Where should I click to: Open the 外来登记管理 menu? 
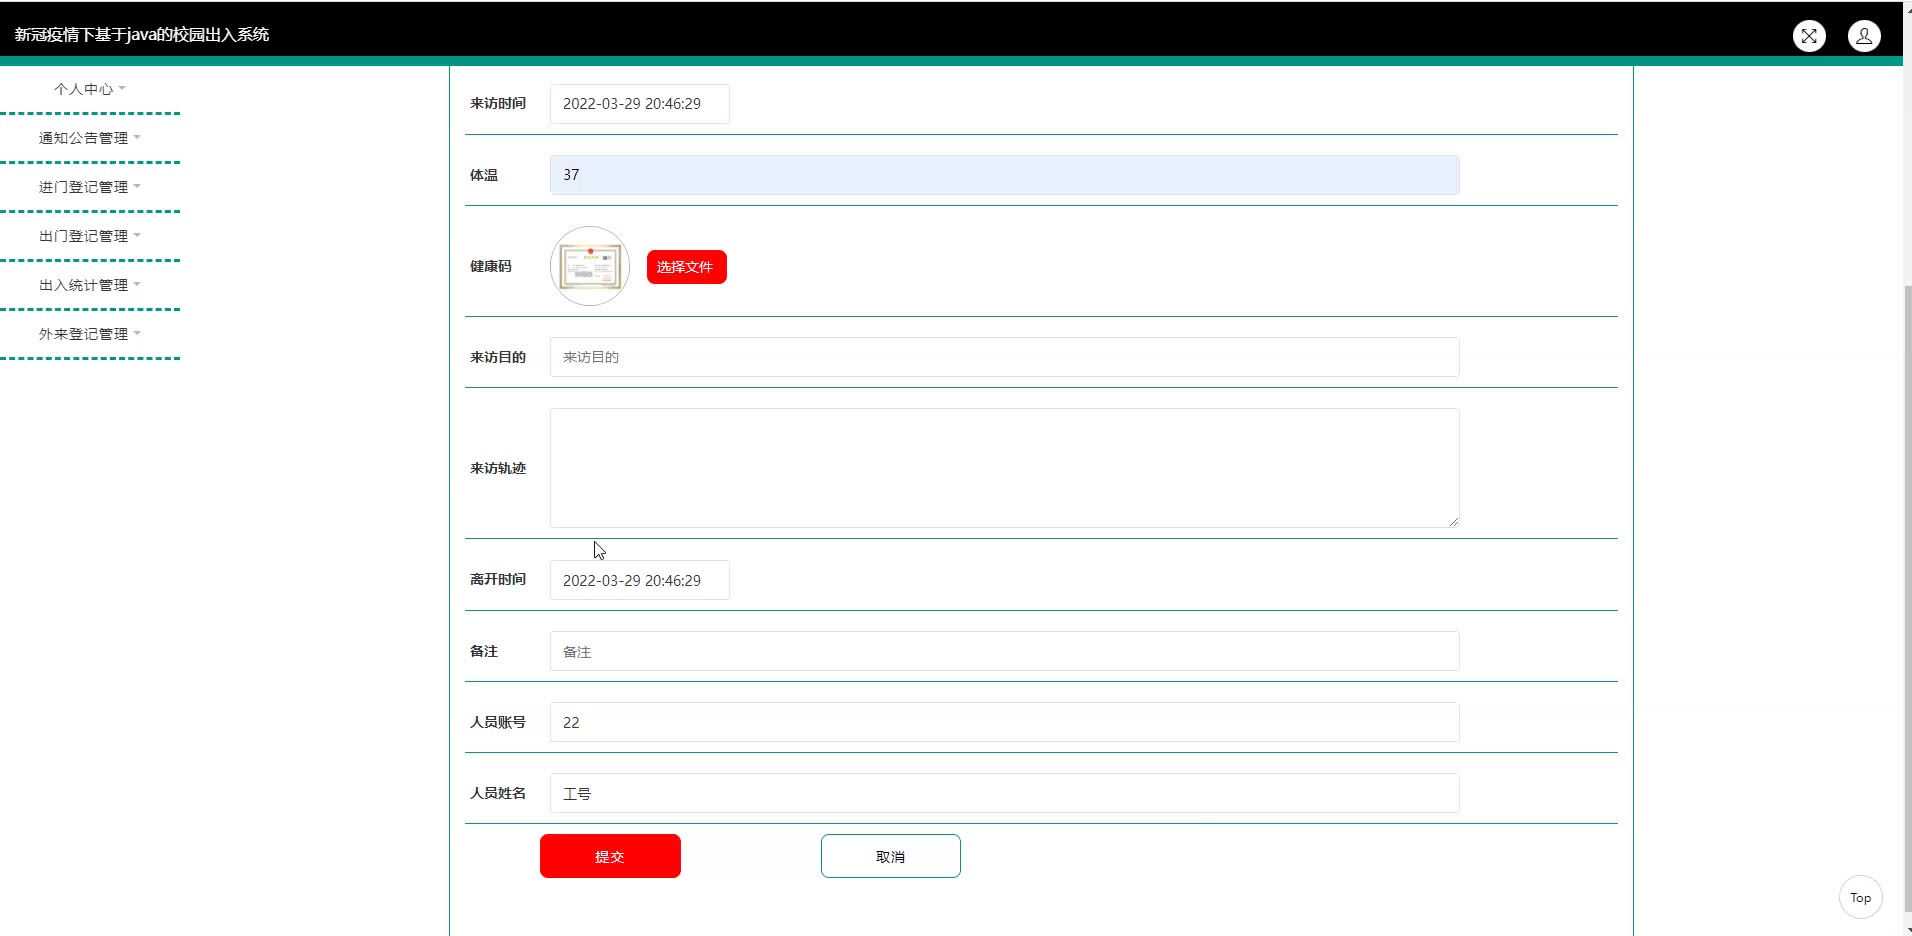pyautogui.click(x=90, y=334)
